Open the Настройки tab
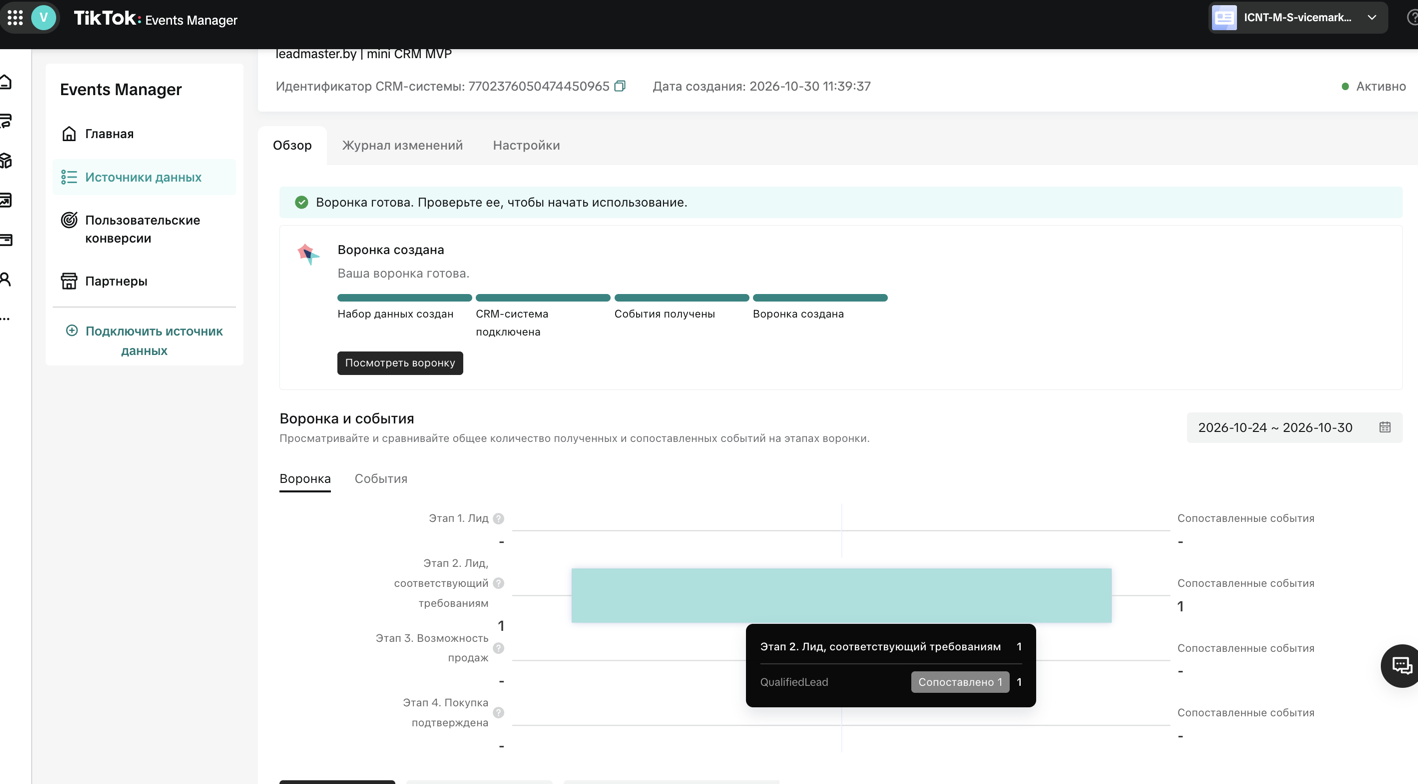The height and width of the screenshot is (784, 1419). click(x=526, y=145)
